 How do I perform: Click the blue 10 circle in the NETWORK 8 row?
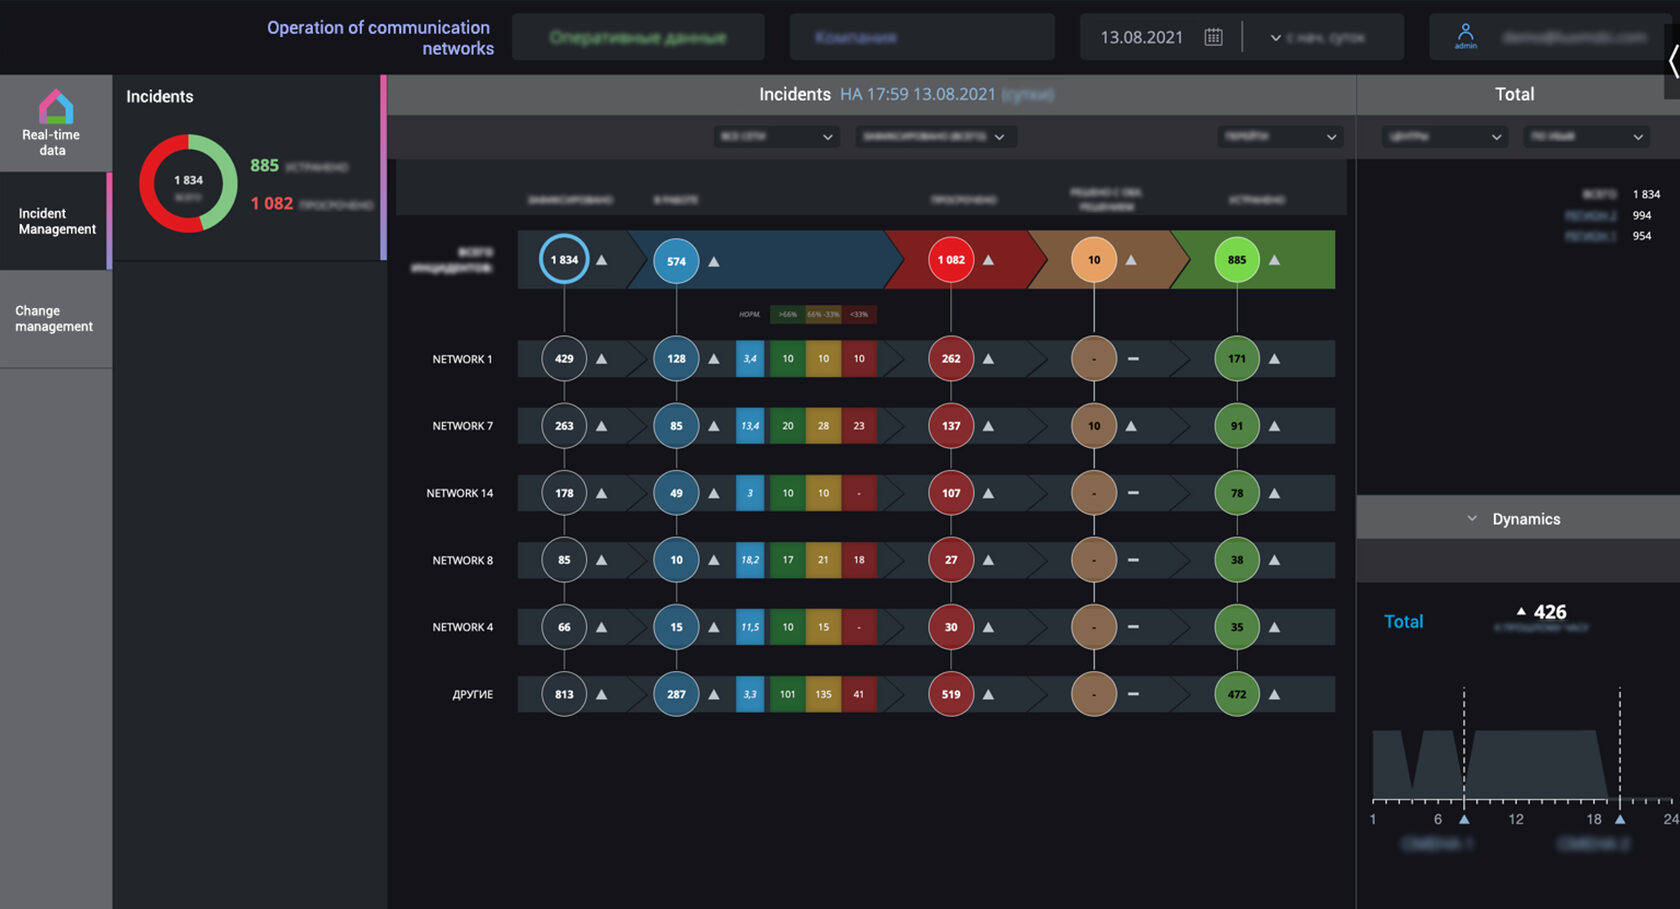pos(676,560)
